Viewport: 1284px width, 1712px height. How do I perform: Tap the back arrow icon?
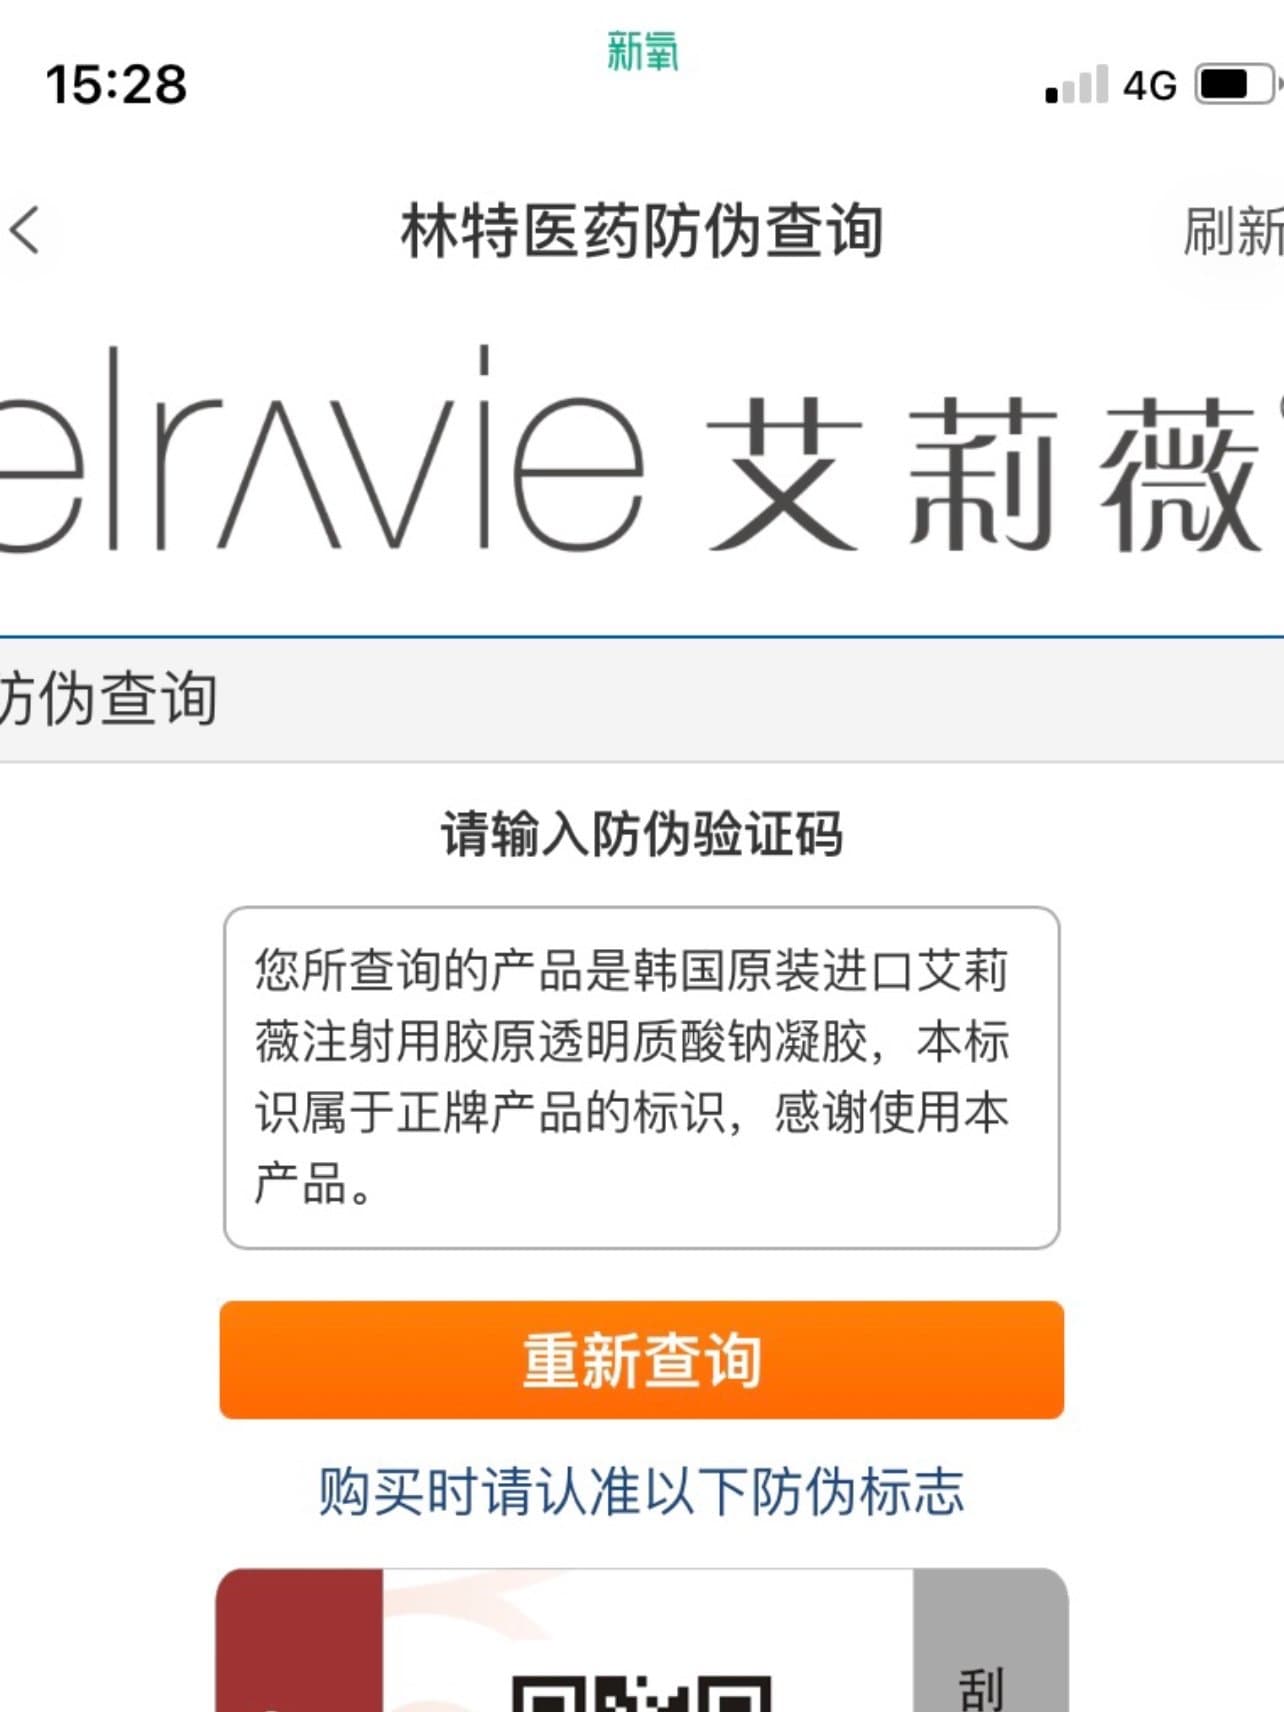pyautogui.click(x=25, y=230)
